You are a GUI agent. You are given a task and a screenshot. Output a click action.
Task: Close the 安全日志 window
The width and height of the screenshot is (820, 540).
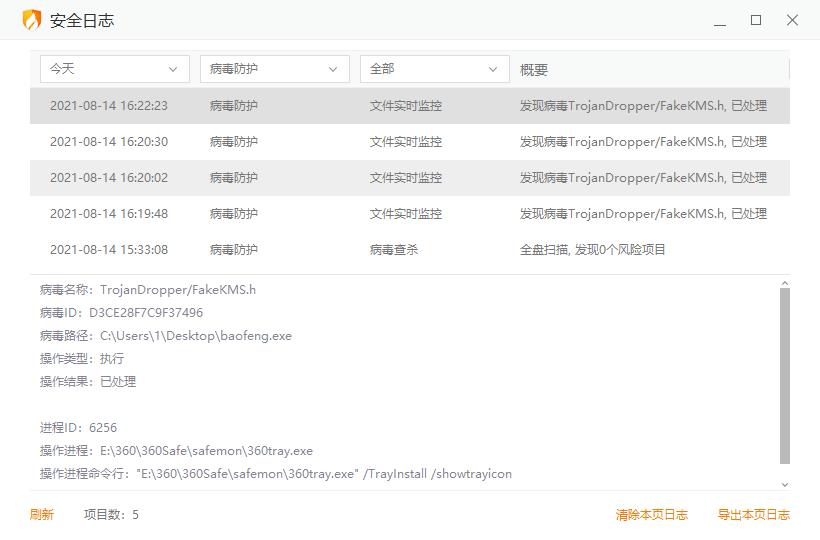click(x=792, y=20)
